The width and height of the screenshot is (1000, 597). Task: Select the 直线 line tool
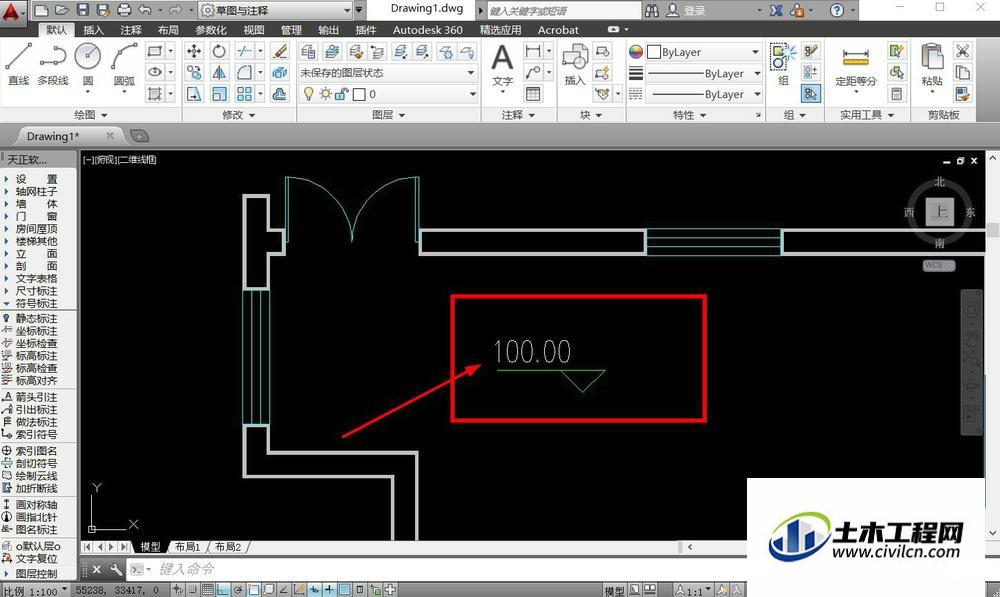point(18,63)
